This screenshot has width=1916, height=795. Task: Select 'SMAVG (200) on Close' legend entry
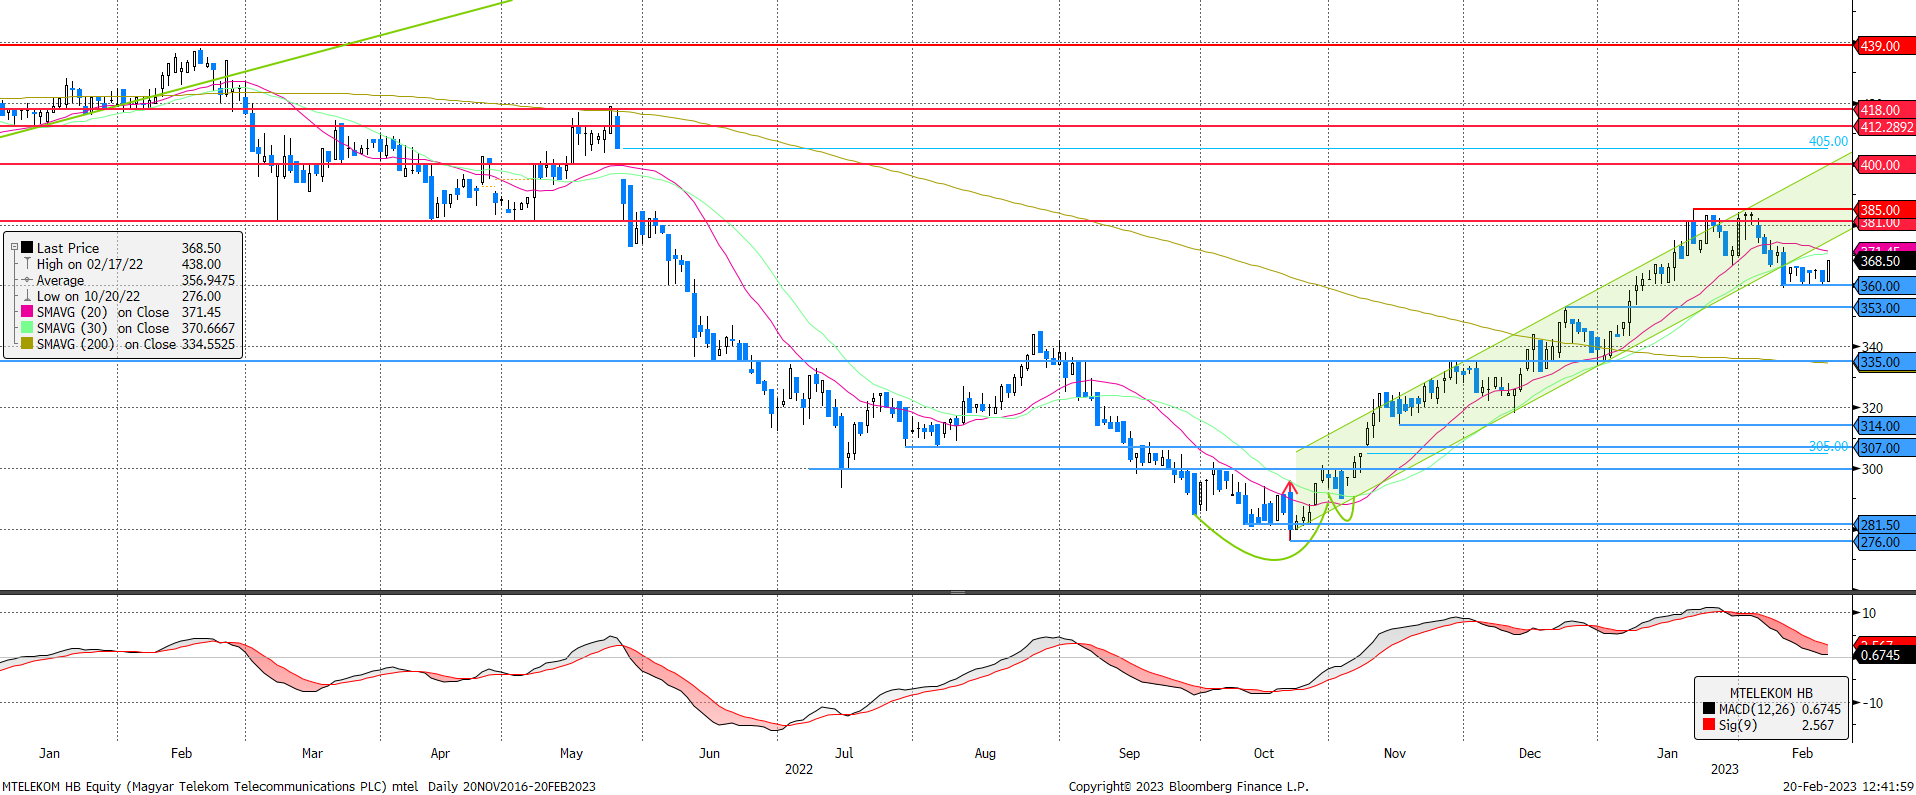coord(106,344)
